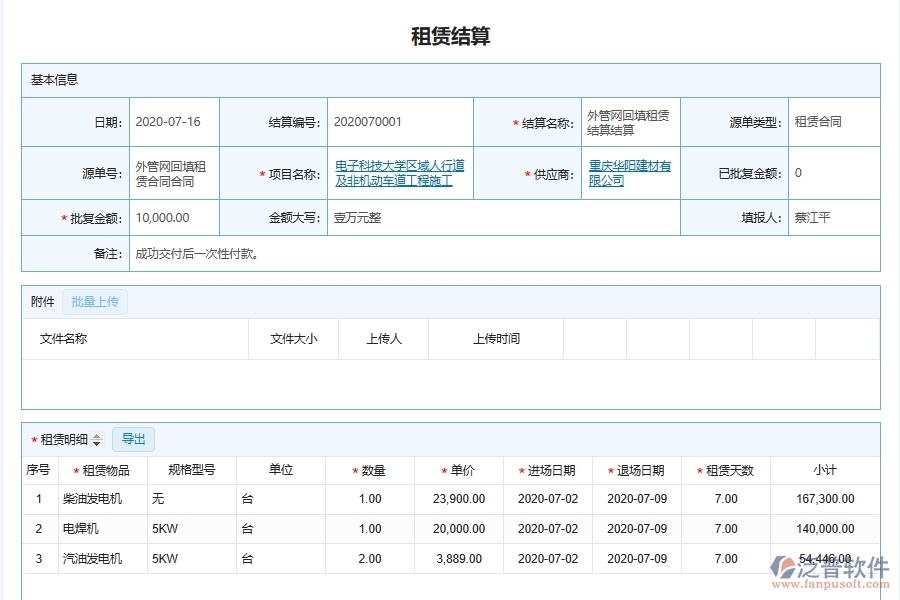Click the sort arrows beside 租赁明细

click(x=95, y=439)
